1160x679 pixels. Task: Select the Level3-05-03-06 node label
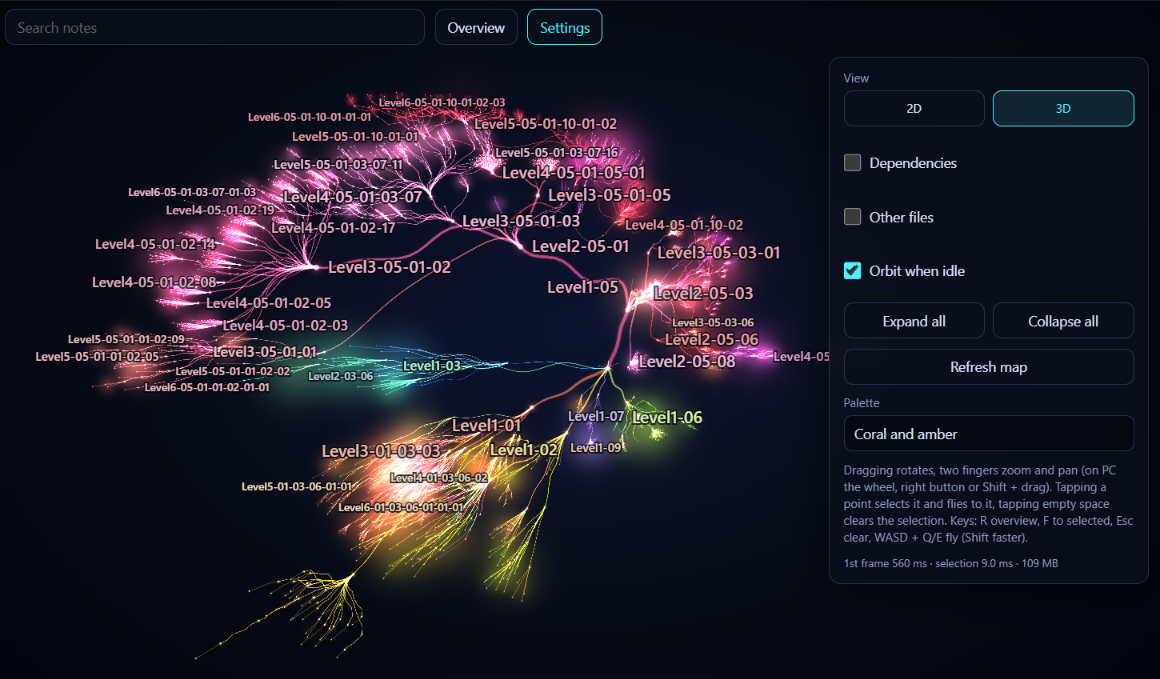[x=713, y=322]
